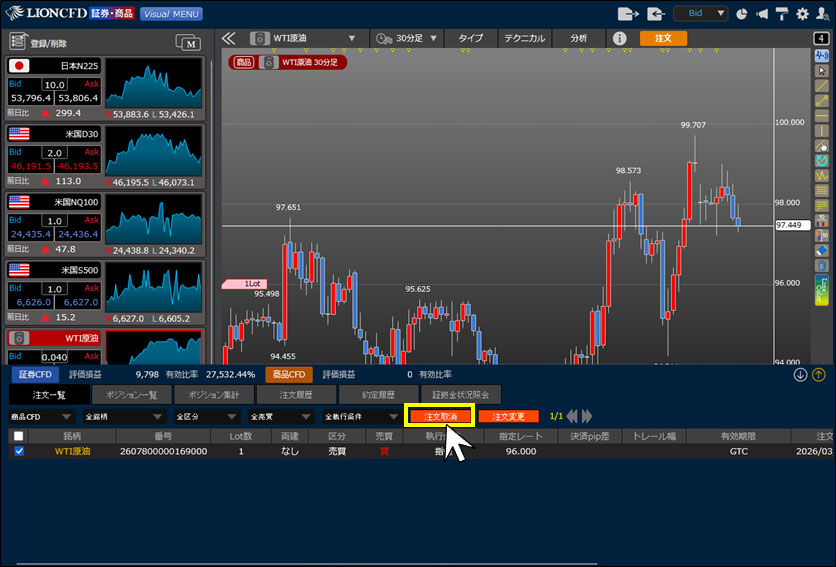Click the chart info icon
Image resolution: width=836 pixels, height=567 pixels.
(x=619, y=38)
